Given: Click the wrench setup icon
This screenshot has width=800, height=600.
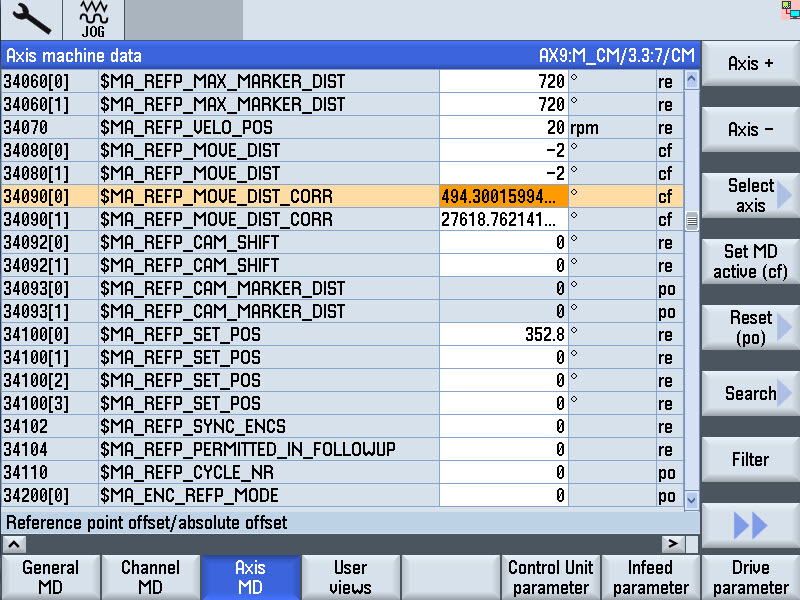Looking at the screenshot, I should [30, 19].
